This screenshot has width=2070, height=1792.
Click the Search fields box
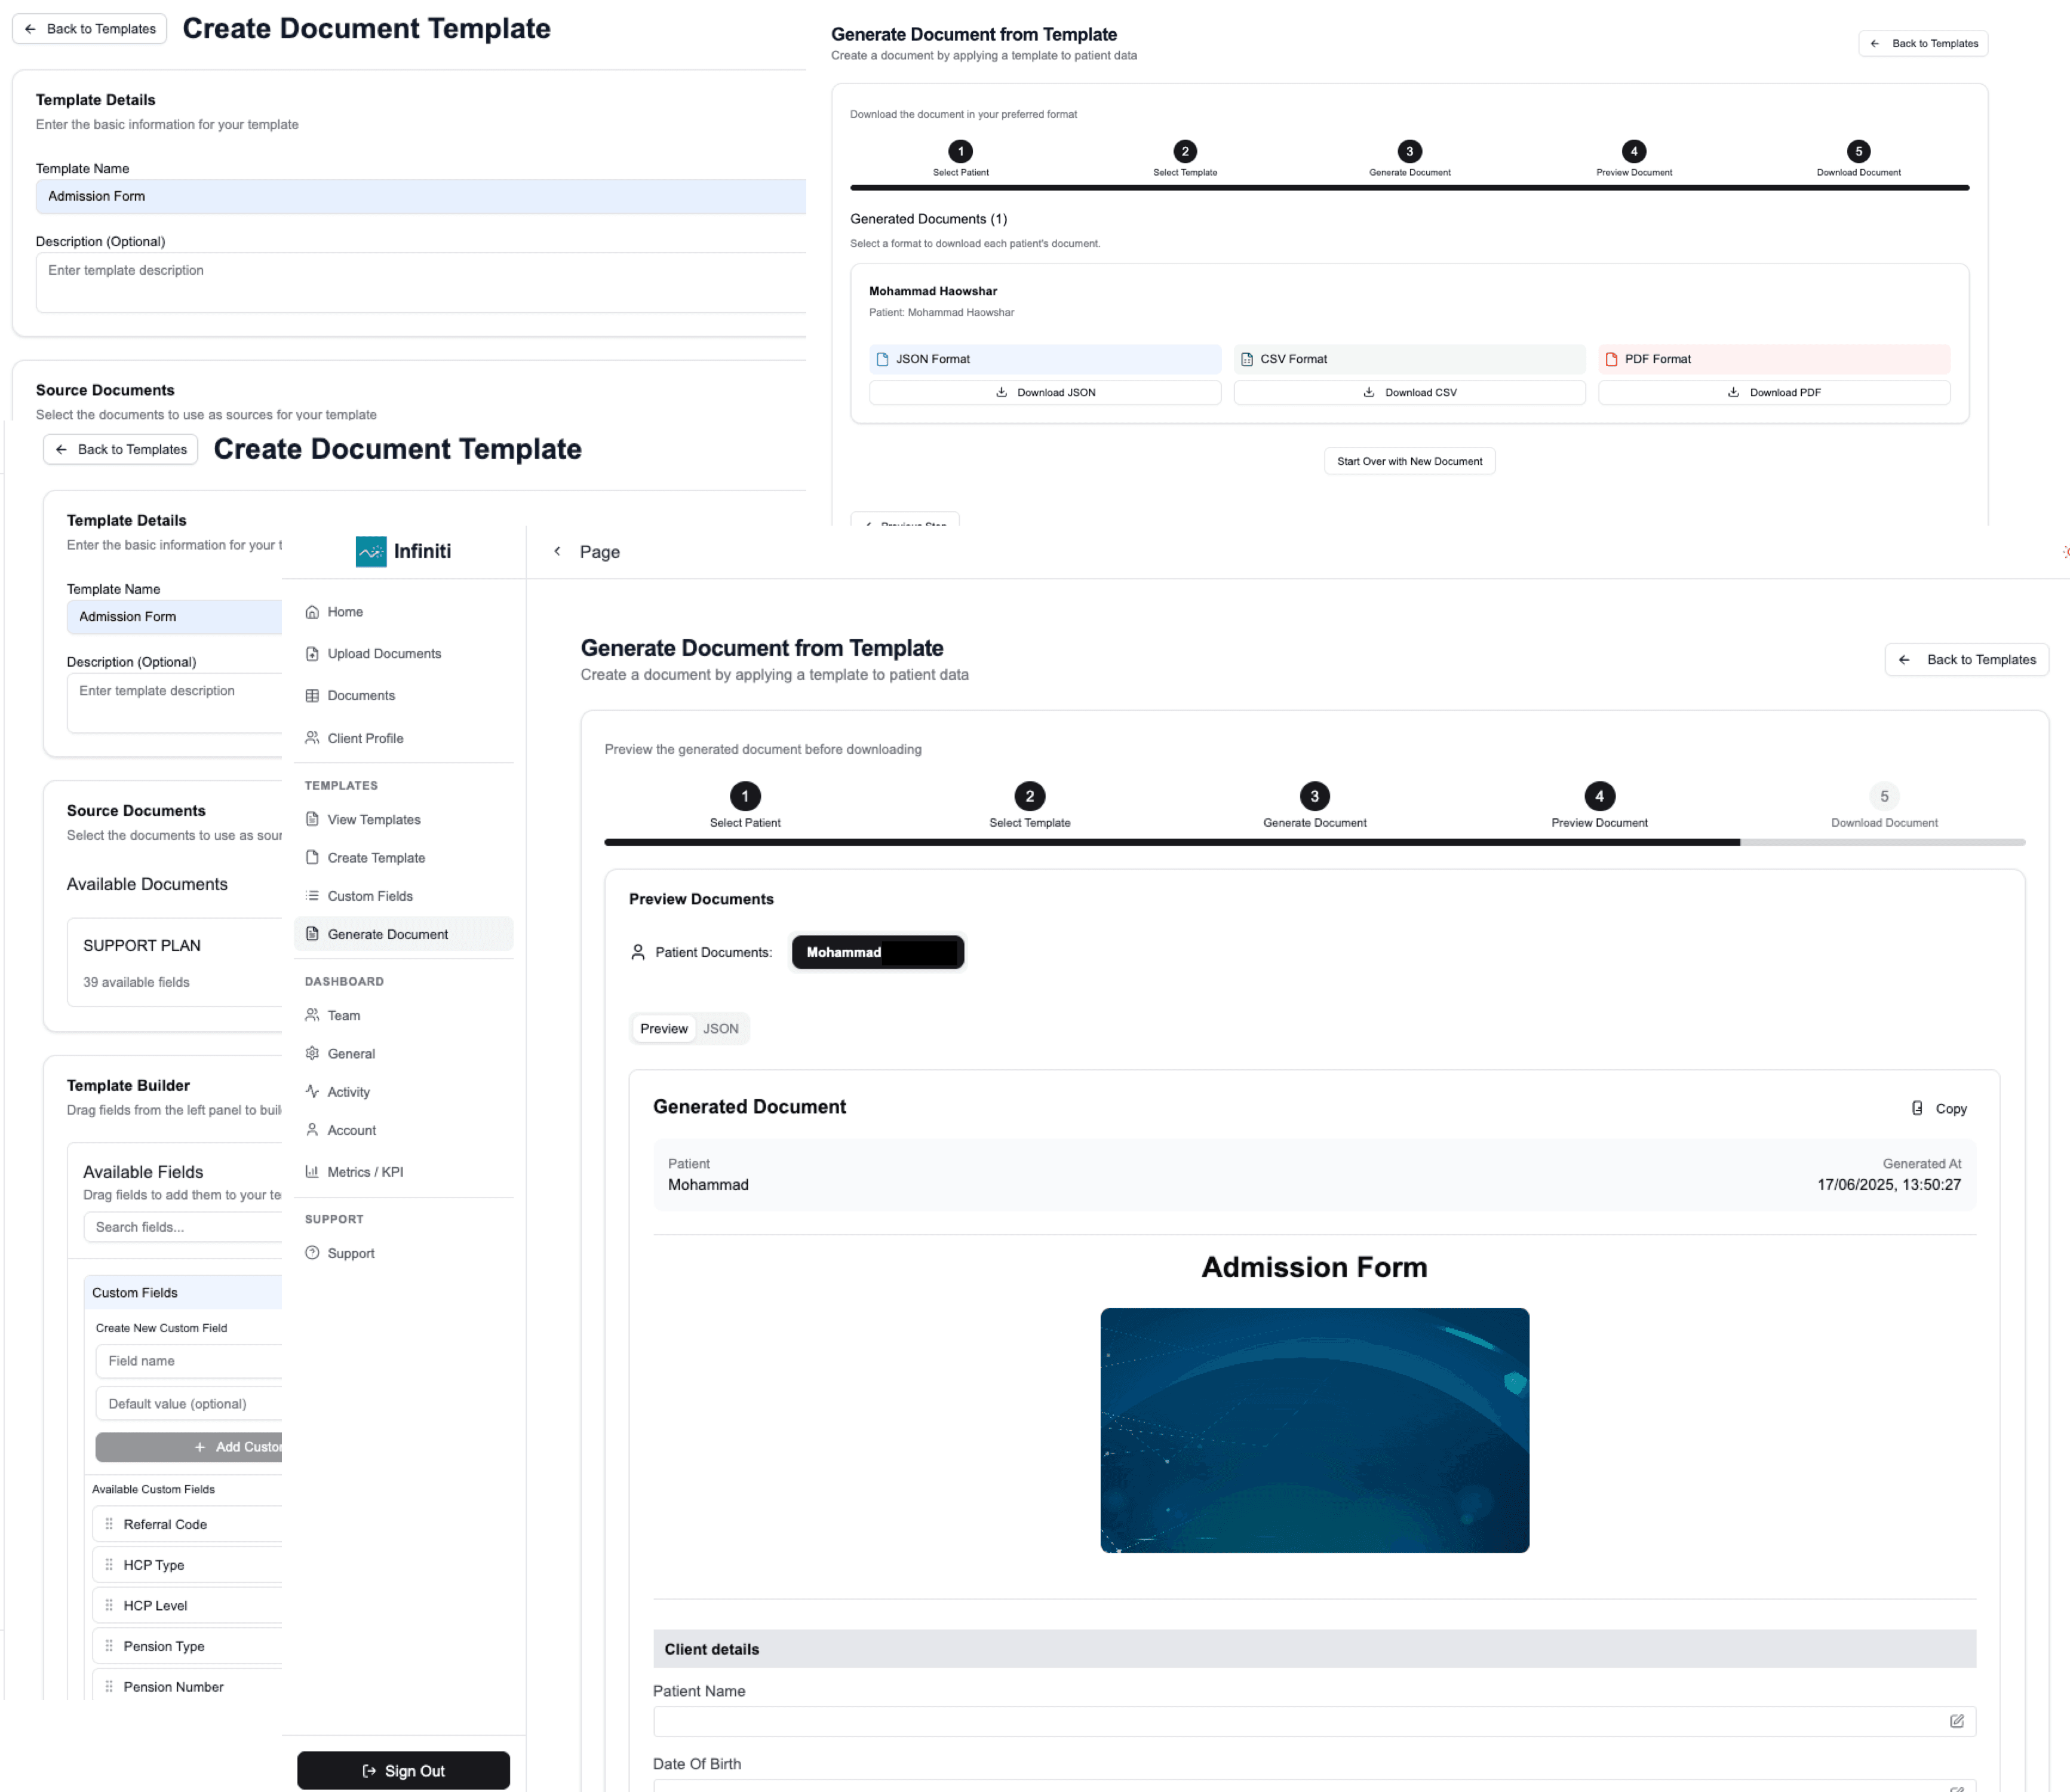pyautogui.click(x=182, y=1227)
